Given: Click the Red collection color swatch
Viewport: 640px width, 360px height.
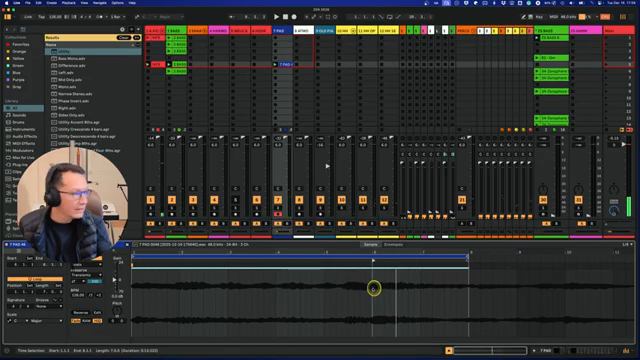Looking at the screenshot, I should (x=8, y=44).
